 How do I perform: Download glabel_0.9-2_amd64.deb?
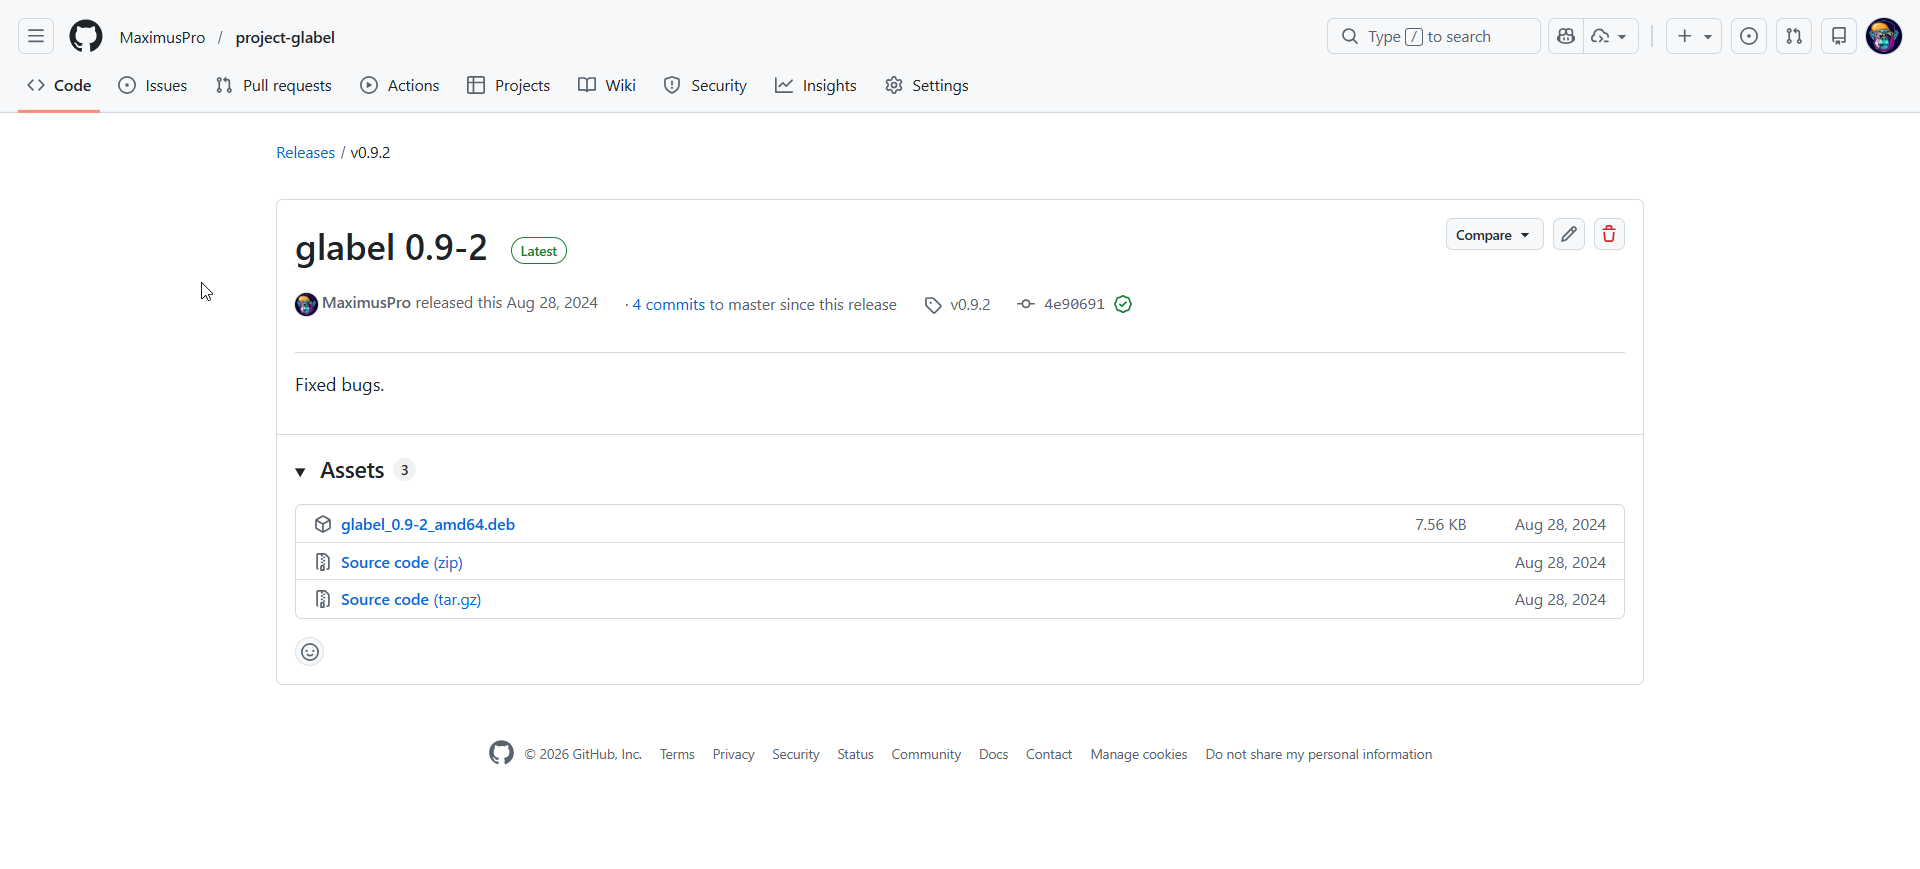pyautogui.click(x=428, y=524)
